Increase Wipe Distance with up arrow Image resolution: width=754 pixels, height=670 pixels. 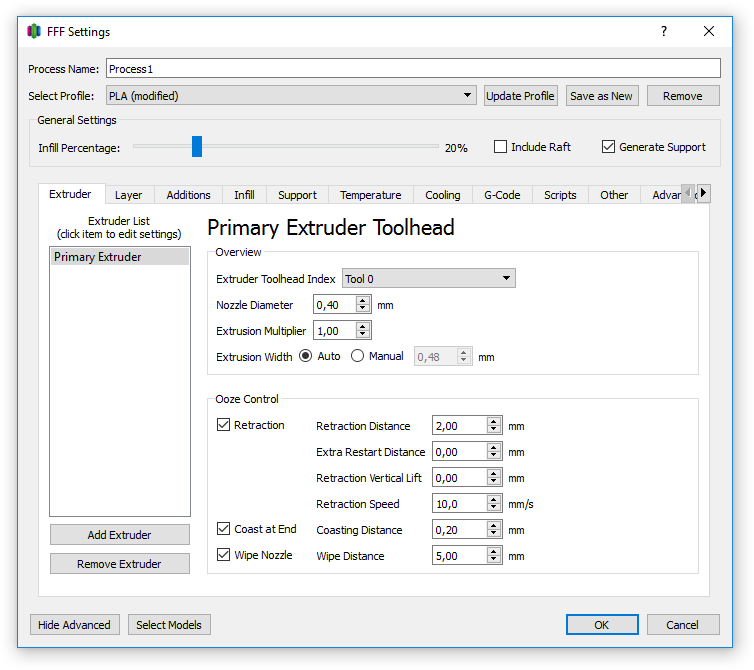(494, 551)
